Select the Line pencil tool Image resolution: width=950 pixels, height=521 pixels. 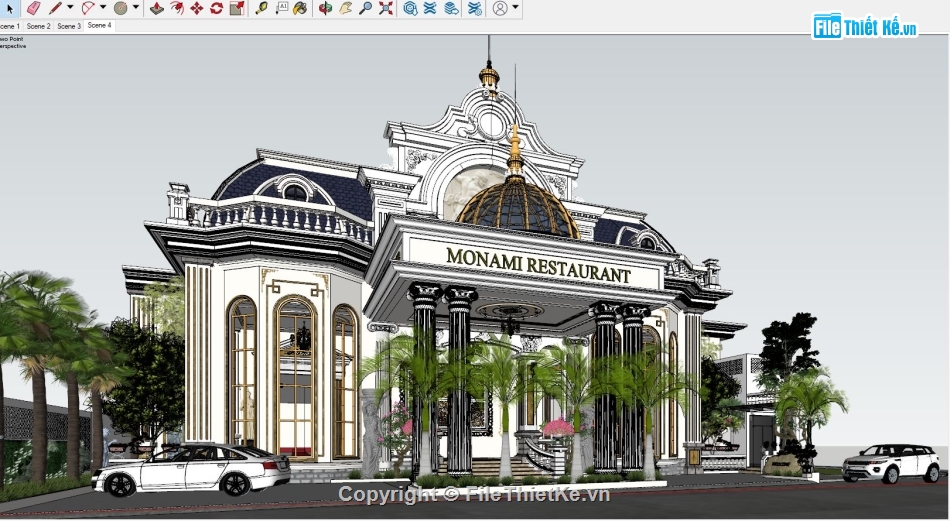coord(56,8)
